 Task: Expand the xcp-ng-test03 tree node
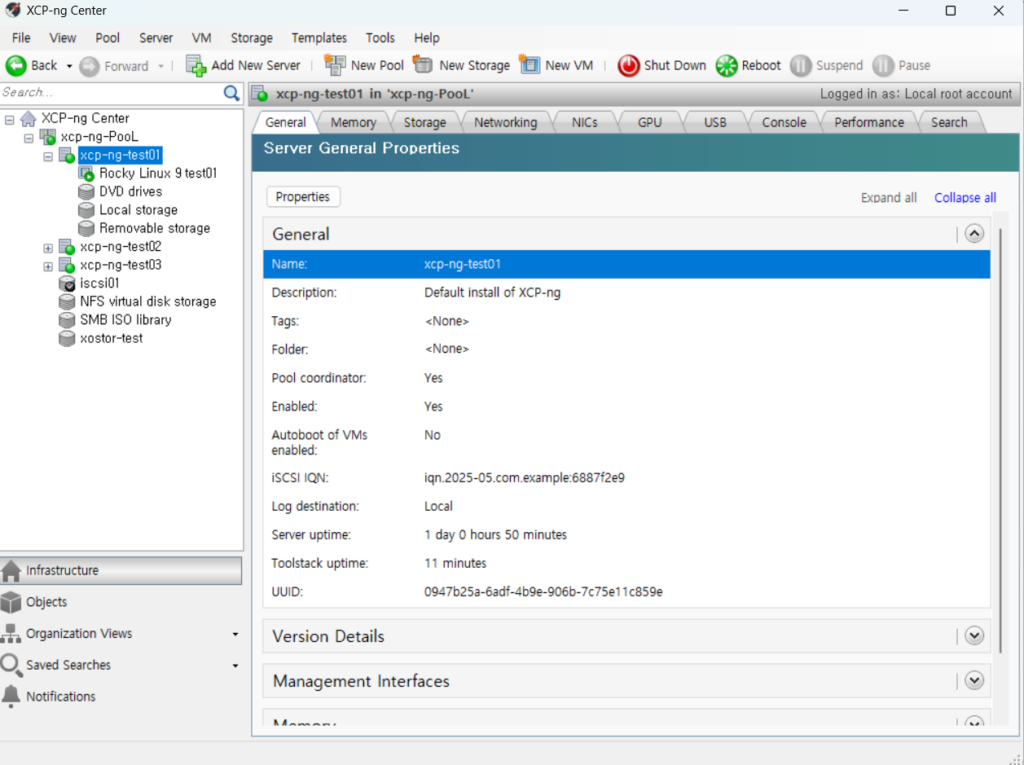click(x=48, y=266)
